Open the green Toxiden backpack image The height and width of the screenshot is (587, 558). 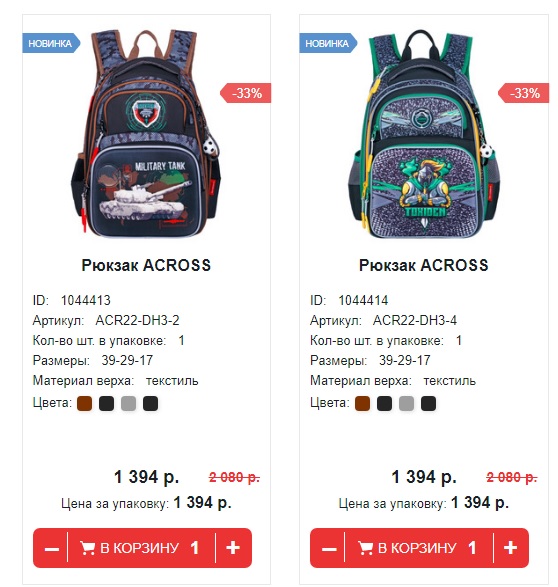[424, 133]
